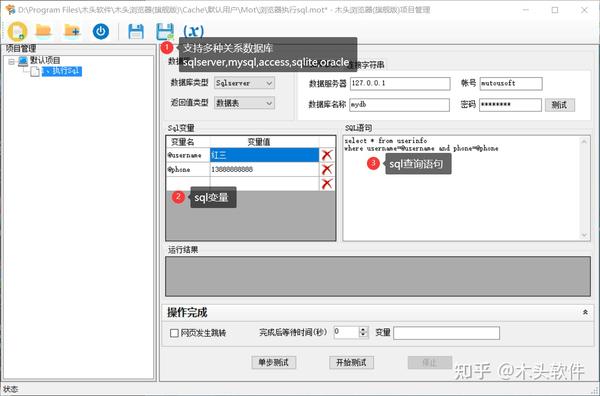Collapse the 默认项目 tree node
The width and height of the screenshot is (600, 396).
(x=11, y=61)
